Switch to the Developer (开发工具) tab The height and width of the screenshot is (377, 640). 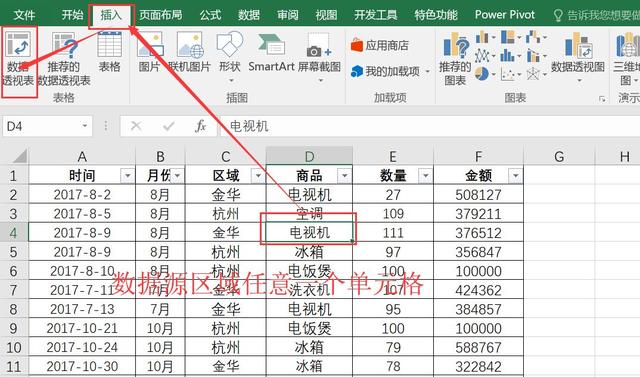(x=376, y=15)
